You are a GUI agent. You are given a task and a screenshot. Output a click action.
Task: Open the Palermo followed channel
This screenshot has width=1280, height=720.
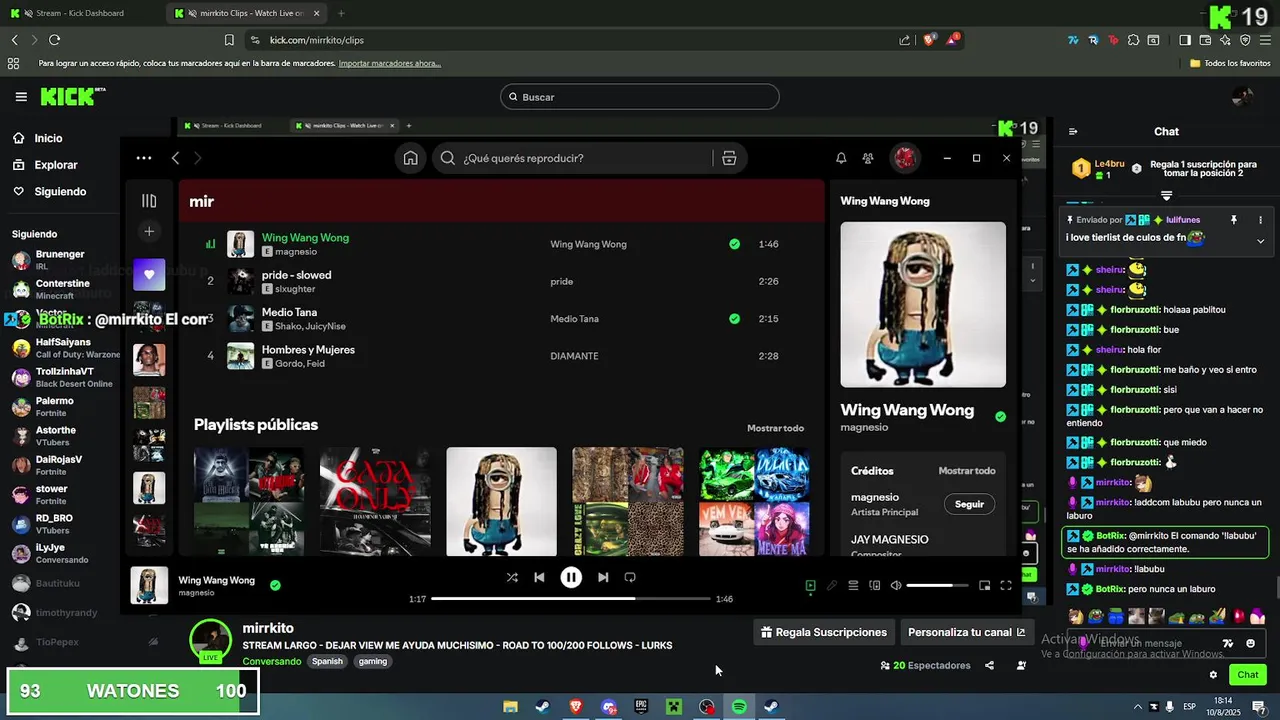pos(62,407)
